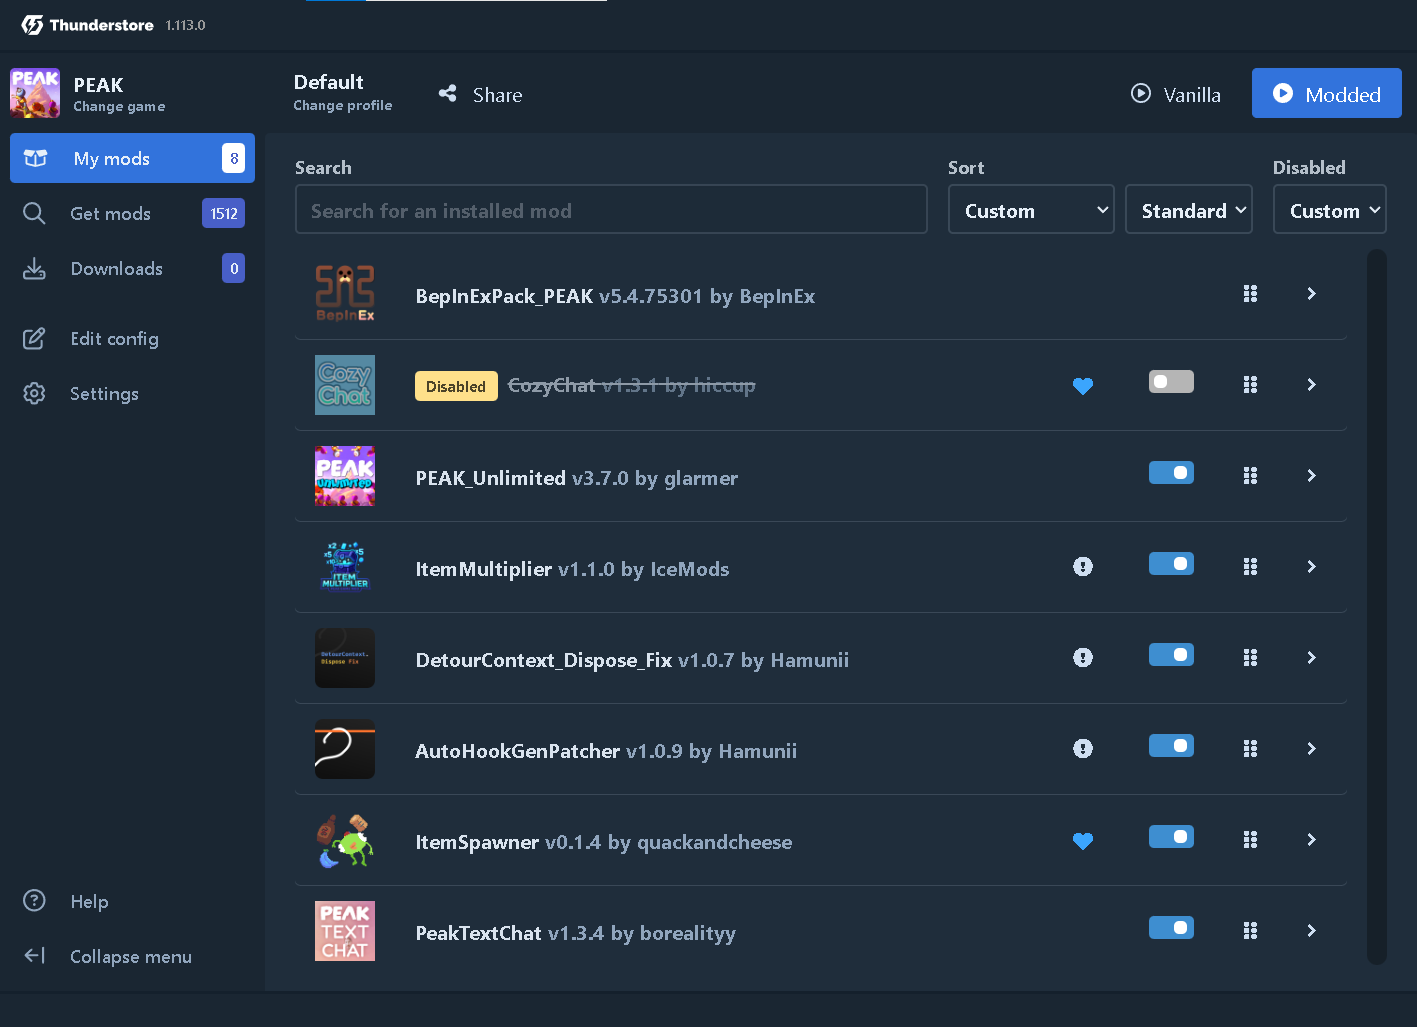Screen dimensions: 1417x1027
Task: Click the drag handle for ItemSpawner
Action: 1250,840
